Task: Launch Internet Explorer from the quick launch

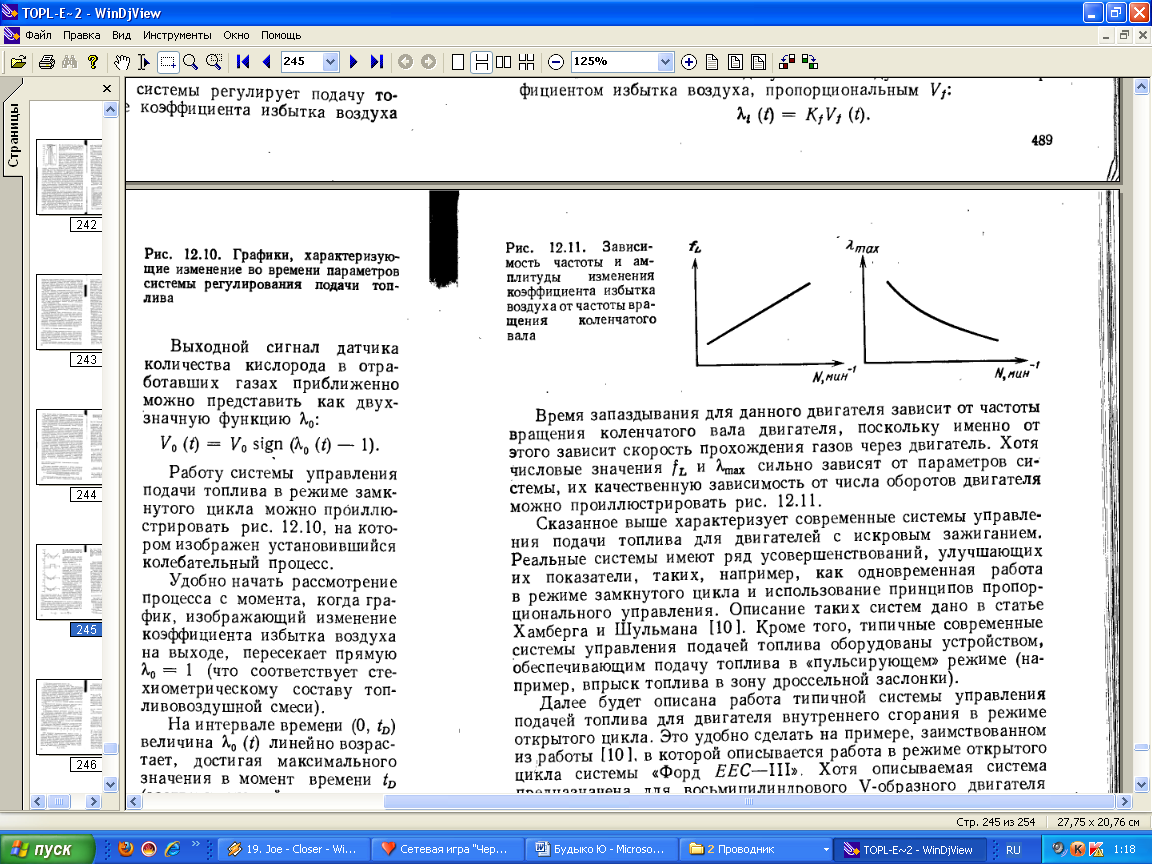Action: click(173, 849)
